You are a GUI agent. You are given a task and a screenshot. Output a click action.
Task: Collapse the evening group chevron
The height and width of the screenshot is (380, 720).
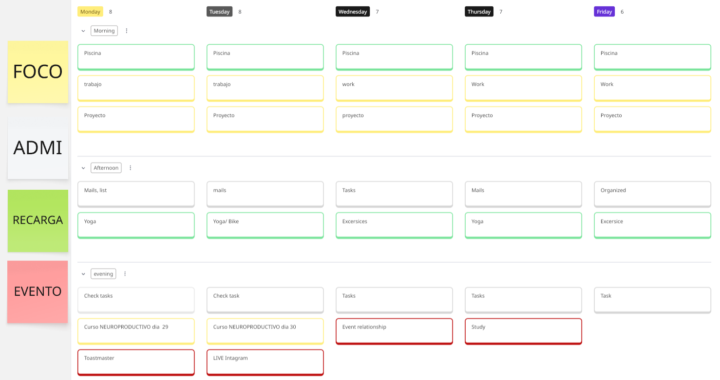83,274
